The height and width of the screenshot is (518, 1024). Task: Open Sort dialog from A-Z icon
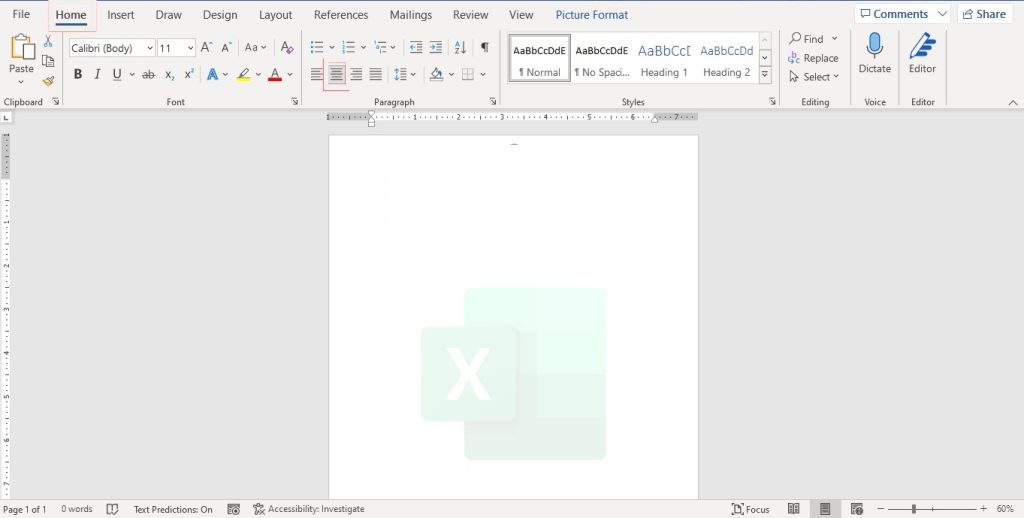(460, 48)
